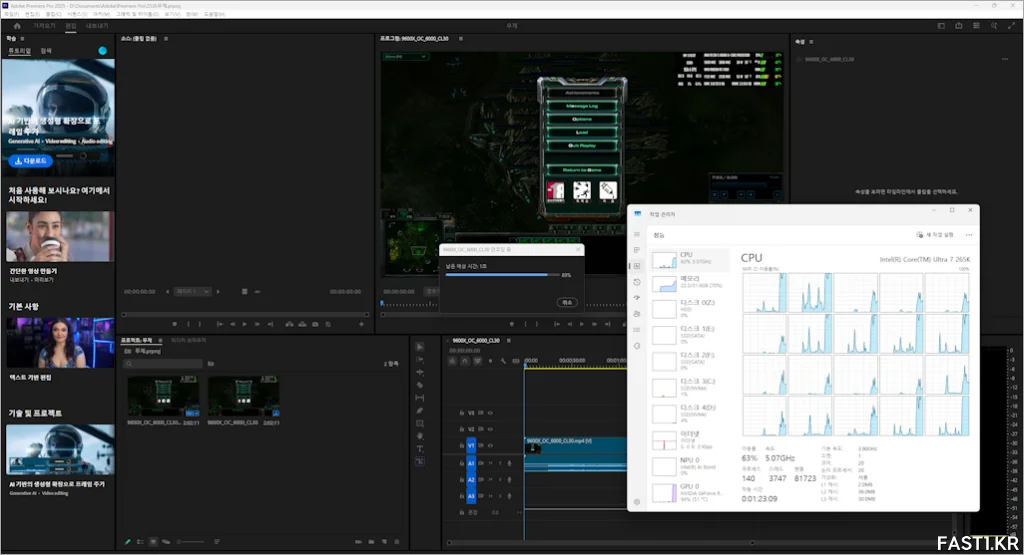This screenshot has height=555, width=1024.
Task: Click the Home icon in Premiere header
Action: click(x=17, y=26)
